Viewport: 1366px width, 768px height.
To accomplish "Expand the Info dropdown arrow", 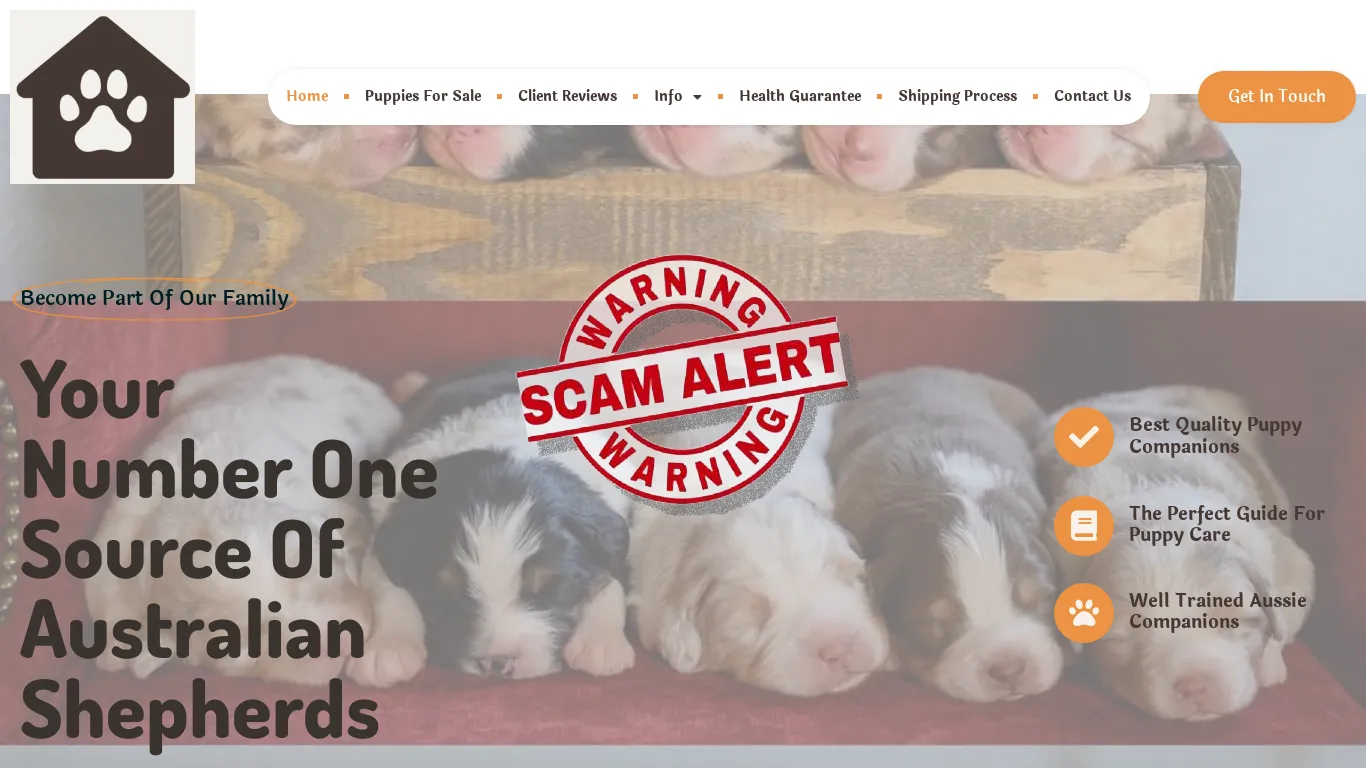I will pos(697,97).
